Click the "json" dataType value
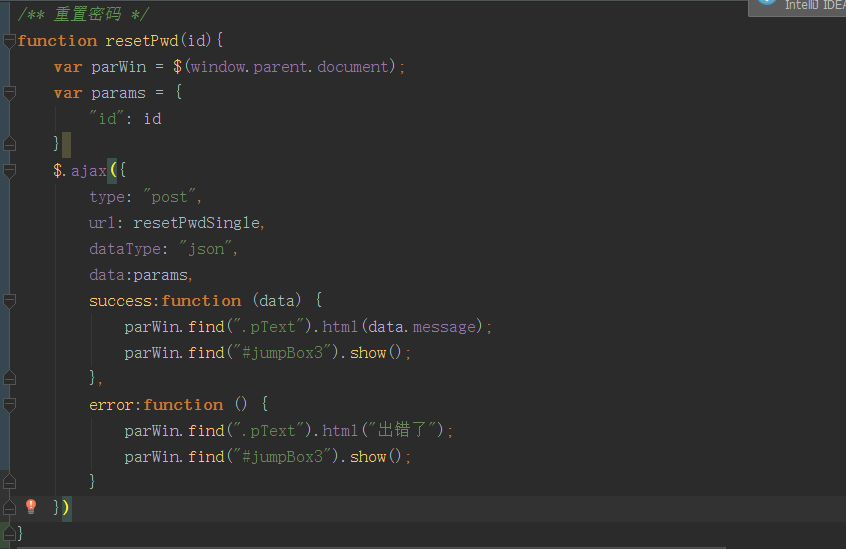846x549 pixels. (x=206, y=249)
